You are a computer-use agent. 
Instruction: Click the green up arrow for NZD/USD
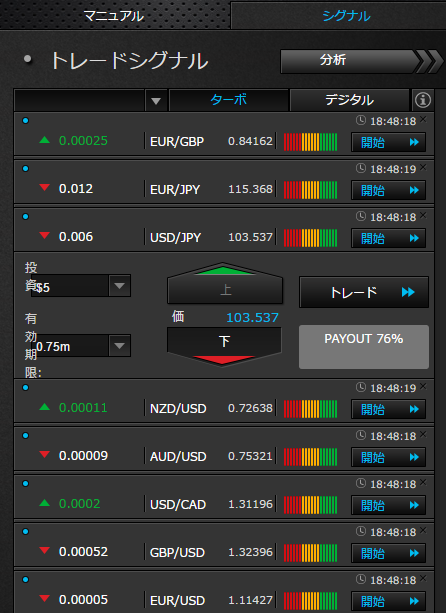point(45,407)
